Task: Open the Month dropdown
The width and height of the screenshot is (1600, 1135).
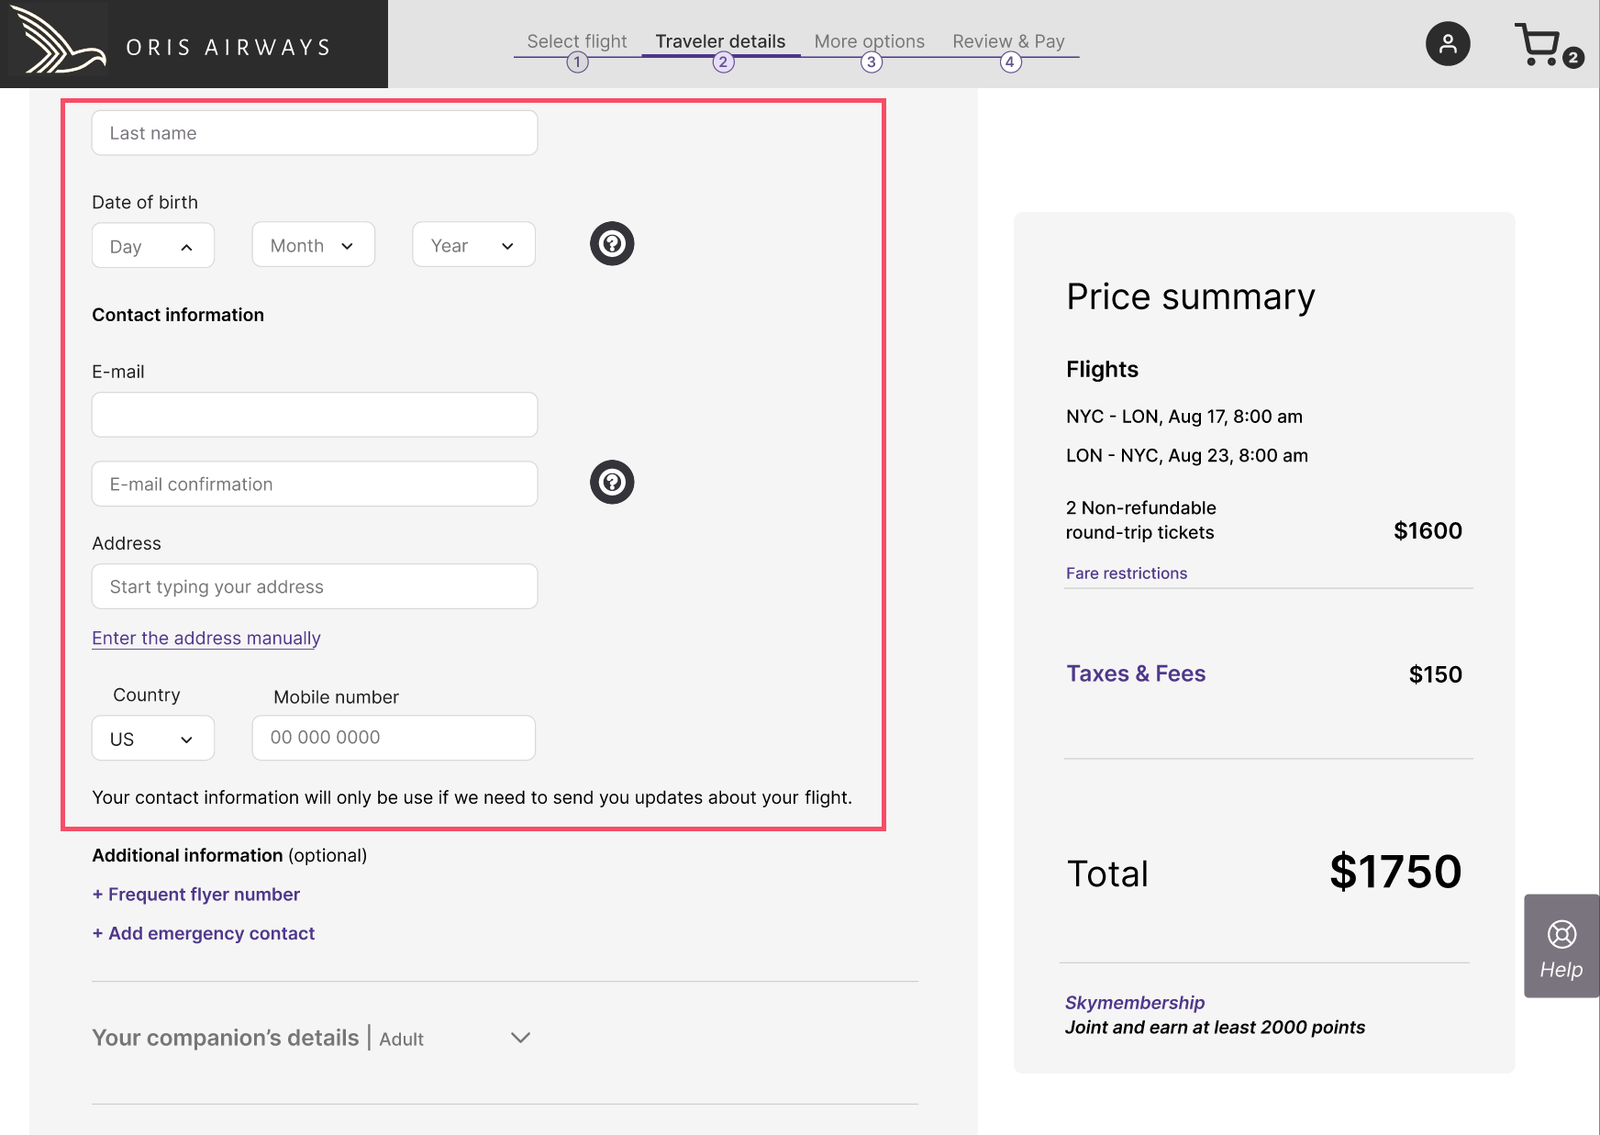Action: (313, 246)
